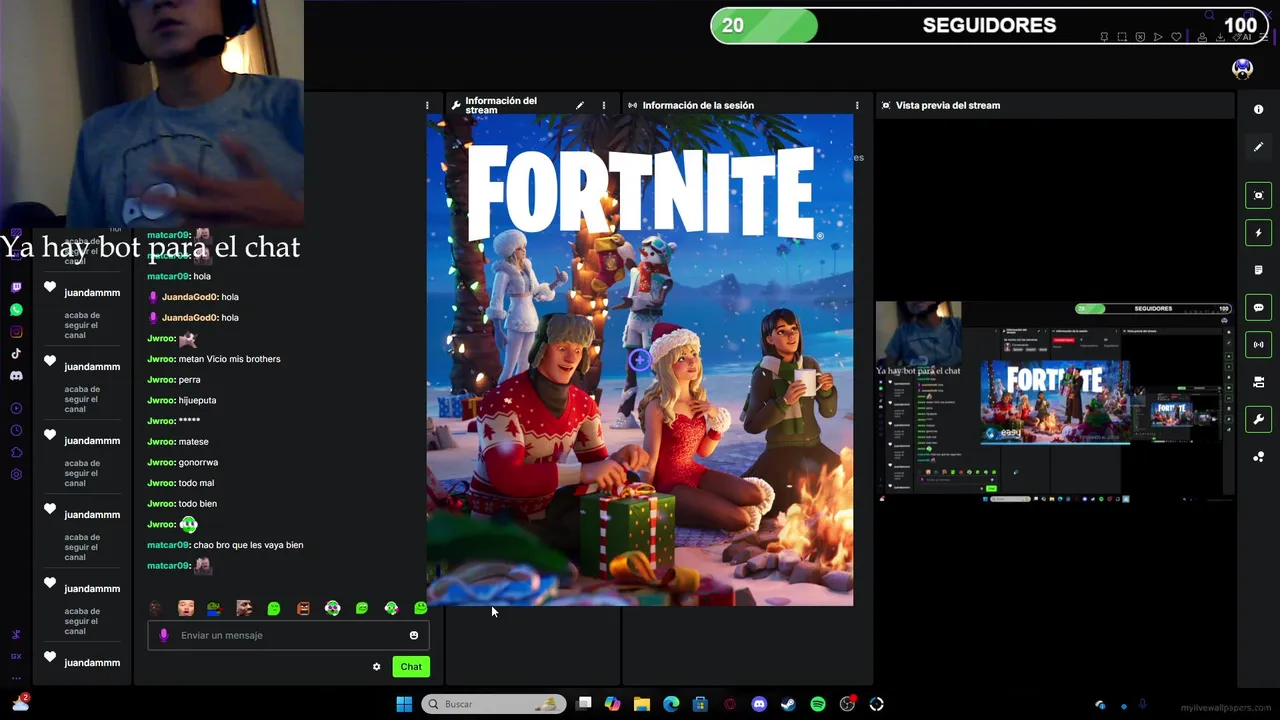Open browser settings gear in left sidebar

(16, 474)
